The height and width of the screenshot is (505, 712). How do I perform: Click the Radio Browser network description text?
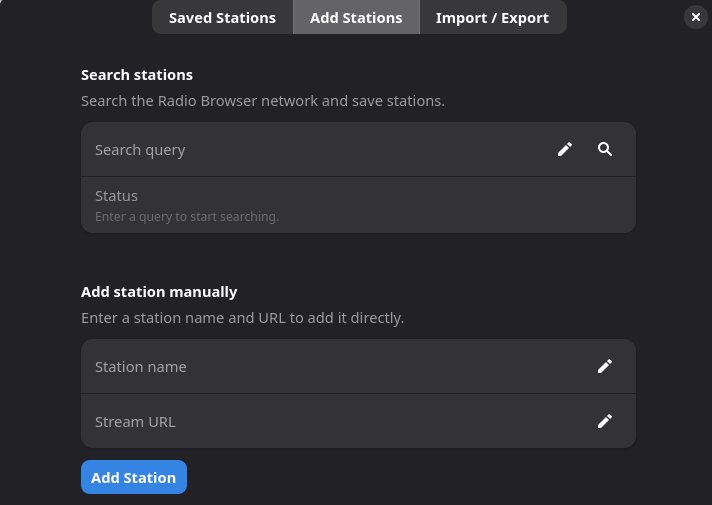[x=262, y=101]
